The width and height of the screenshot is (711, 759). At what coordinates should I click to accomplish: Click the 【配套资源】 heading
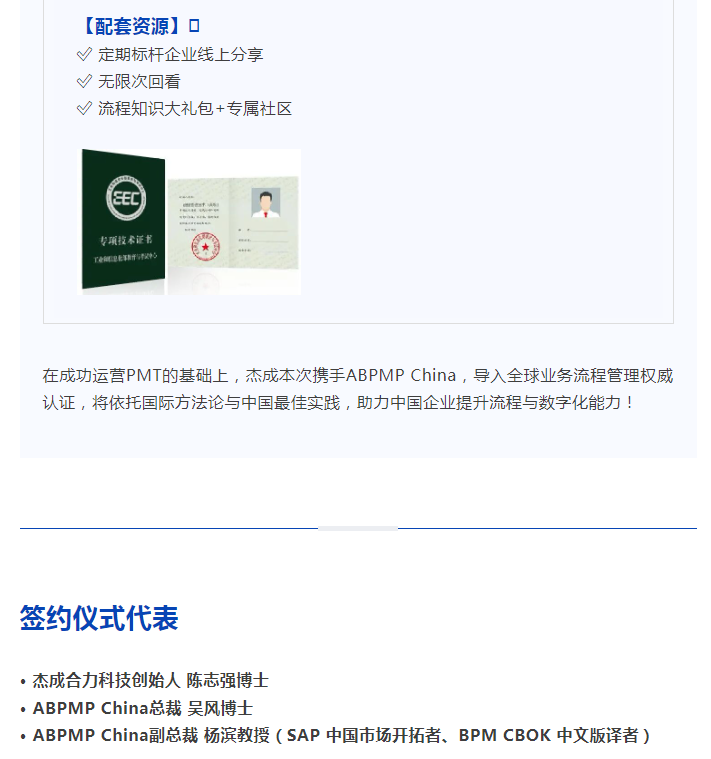[x=132, y=26]
